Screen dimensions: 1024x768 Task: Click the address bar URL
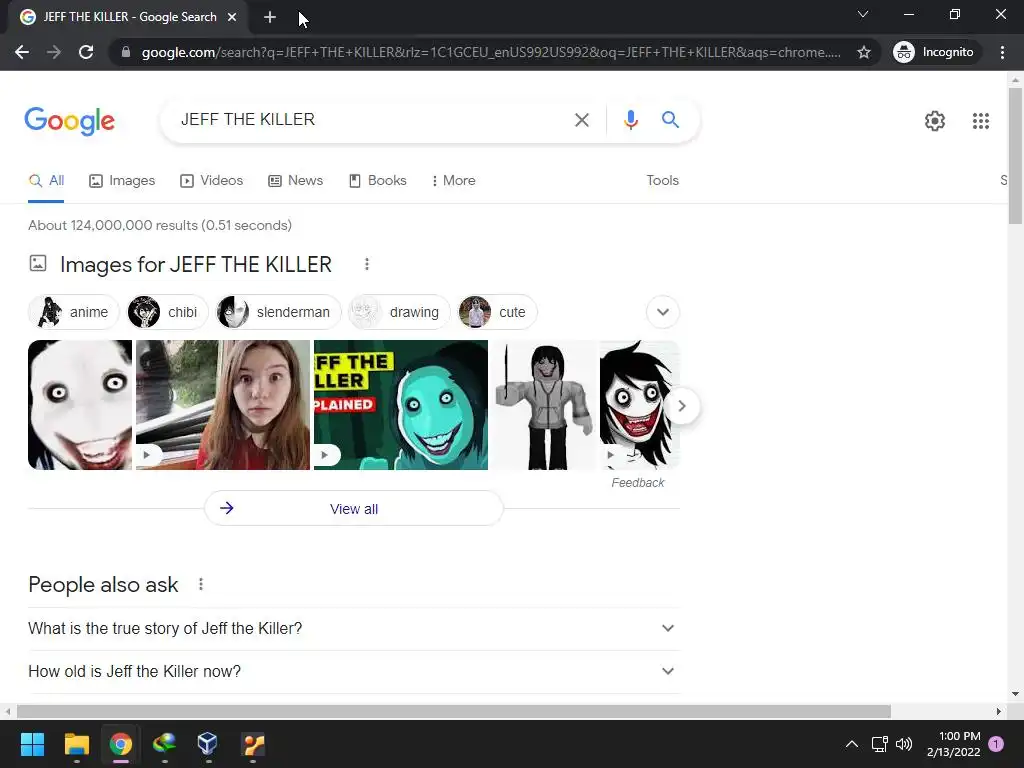tap(491, 52)
